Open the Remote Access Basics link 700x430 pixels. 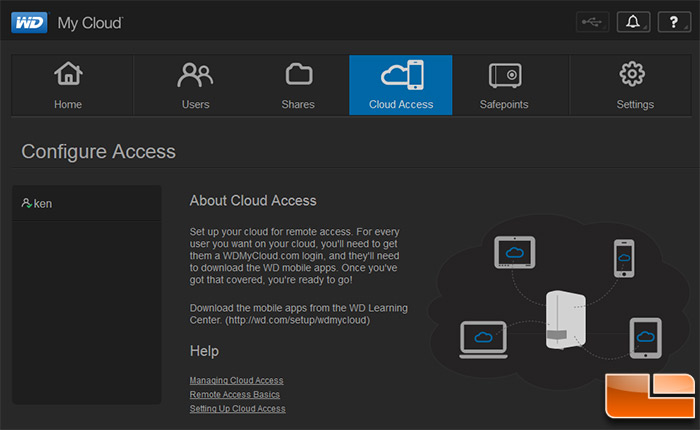click(234, 395)
